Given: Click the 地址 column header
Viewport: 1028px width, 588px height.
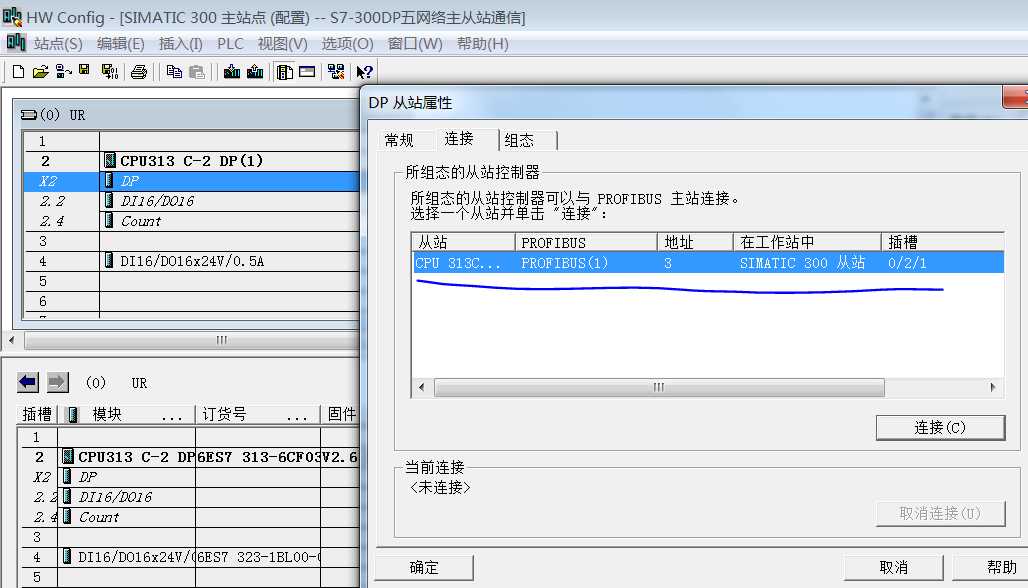Looking at the screenshot, I should pyautogui.click(x=695, y=242).
